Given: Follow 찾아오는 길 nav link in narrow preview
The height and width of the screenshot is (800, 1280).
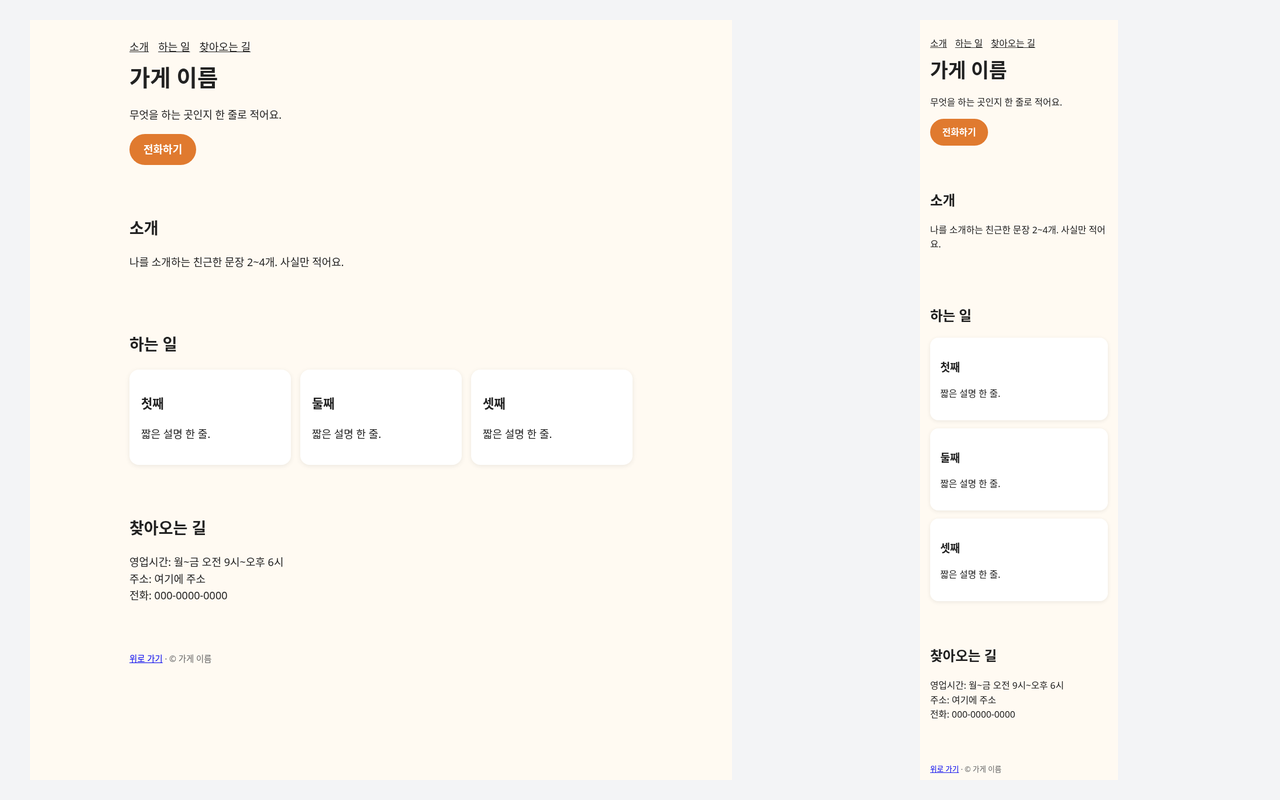Looking at the screenshot, I should pos(1013,43).
